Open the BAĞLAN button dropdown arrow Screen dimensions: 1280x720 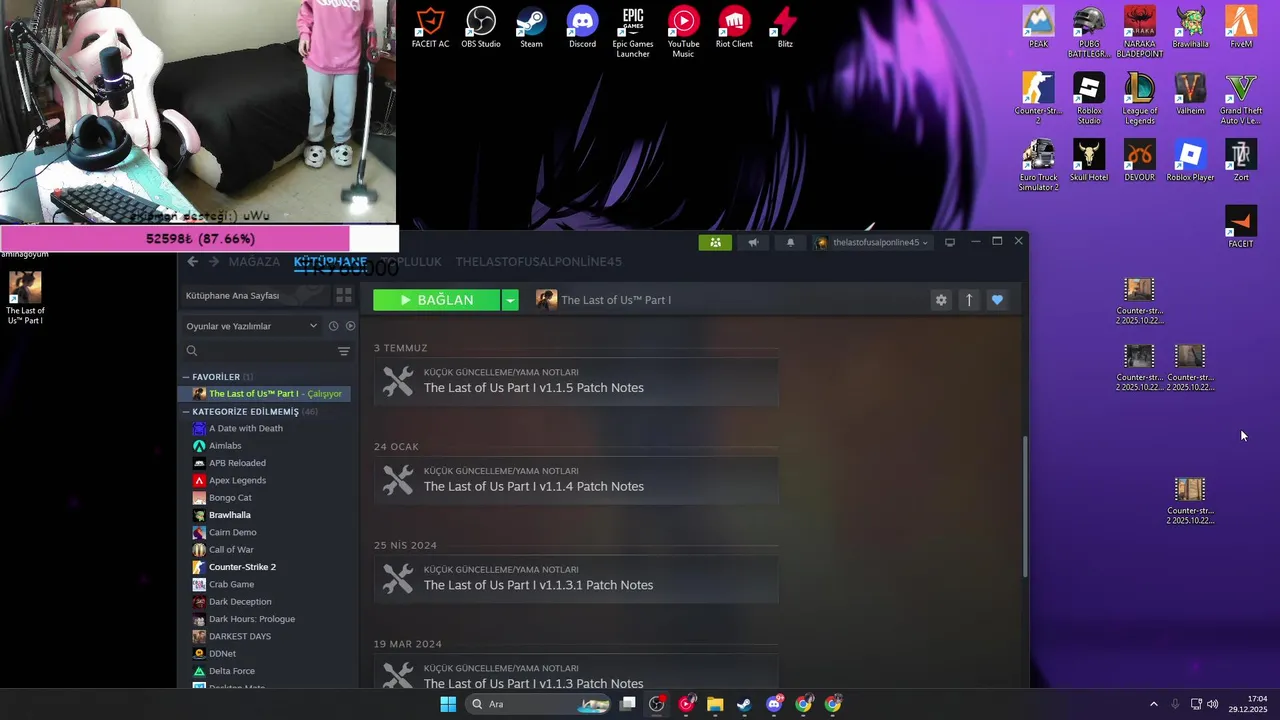[x=510, y=300]
